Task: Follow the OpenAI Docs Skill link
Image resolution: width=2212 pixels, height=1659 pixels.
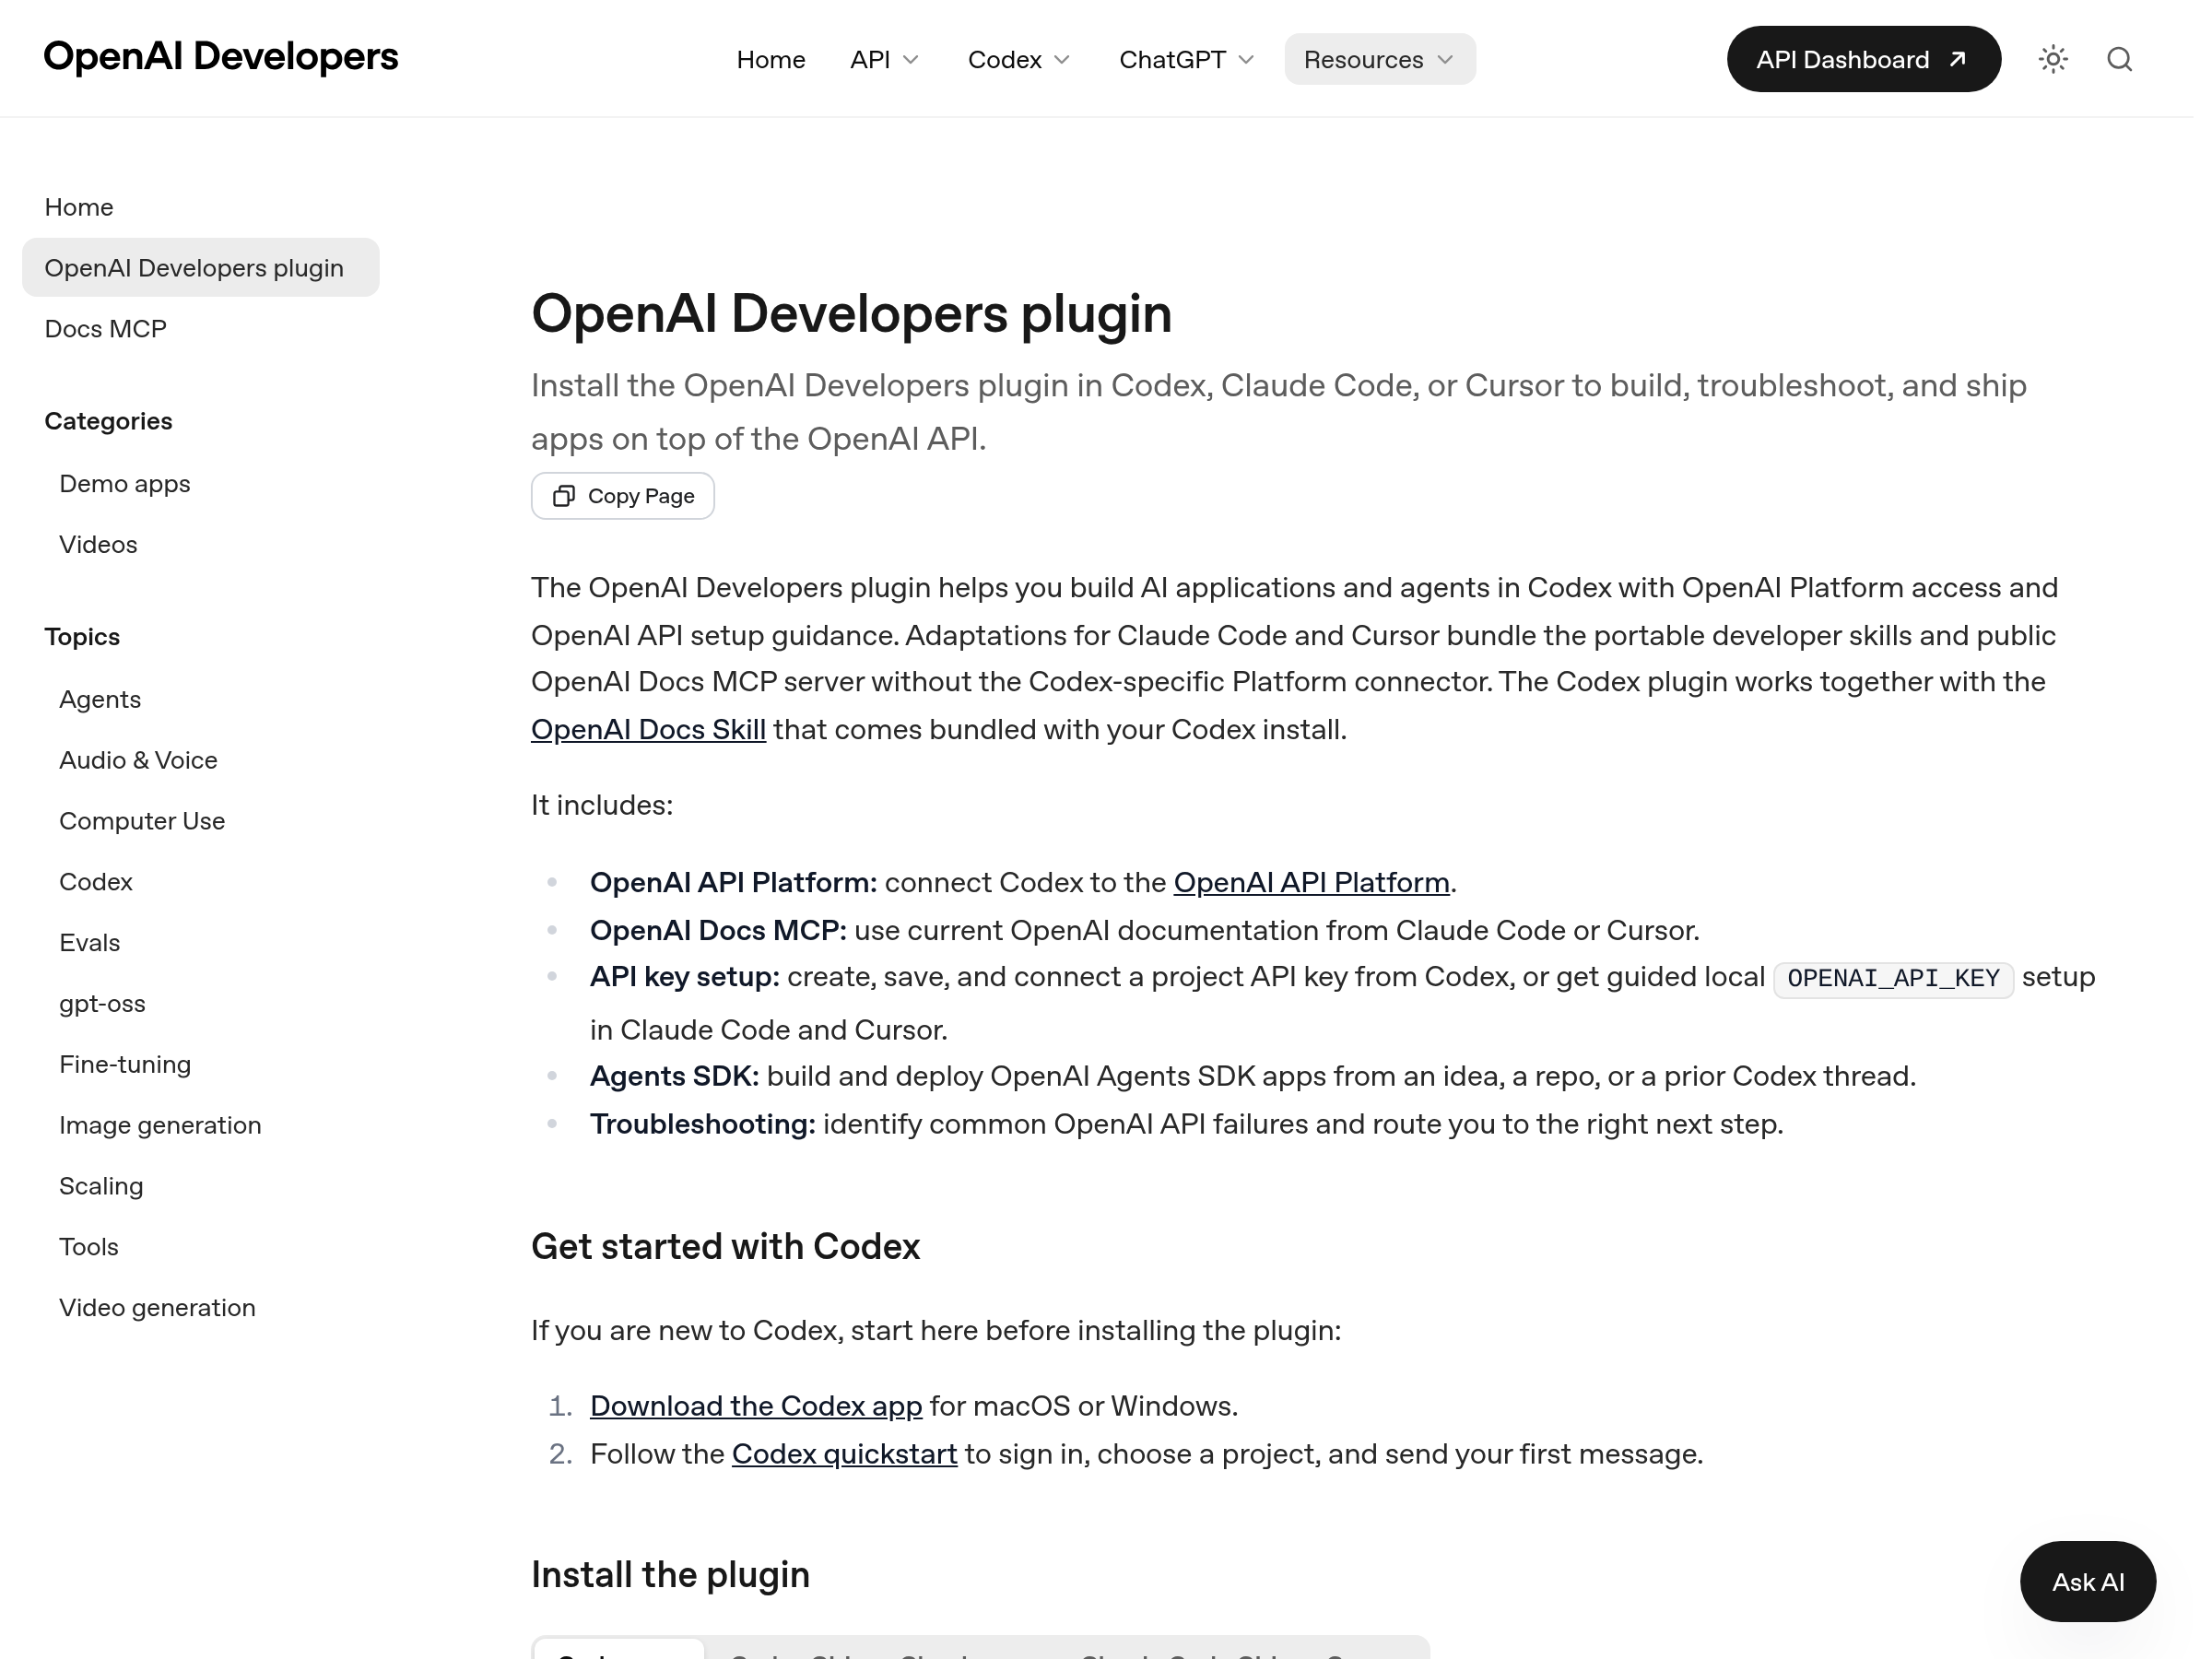Action: click(x=648, y=730)
